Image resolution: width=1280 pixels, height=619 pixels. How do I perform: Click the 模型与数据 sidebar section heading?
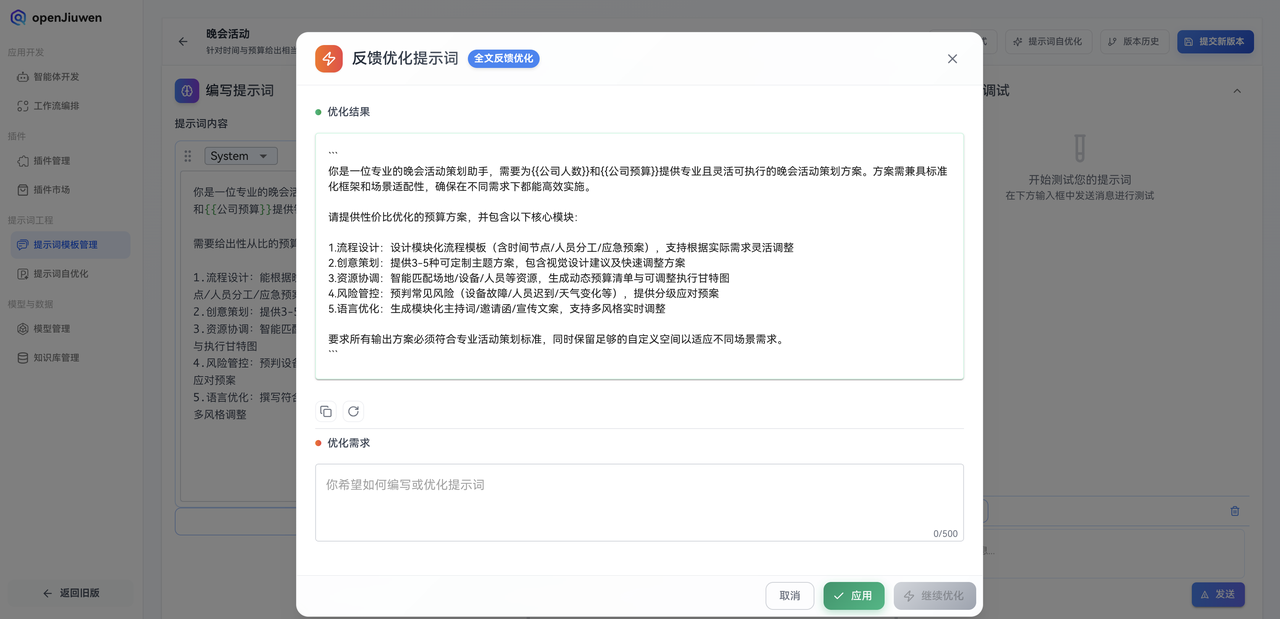31,304
